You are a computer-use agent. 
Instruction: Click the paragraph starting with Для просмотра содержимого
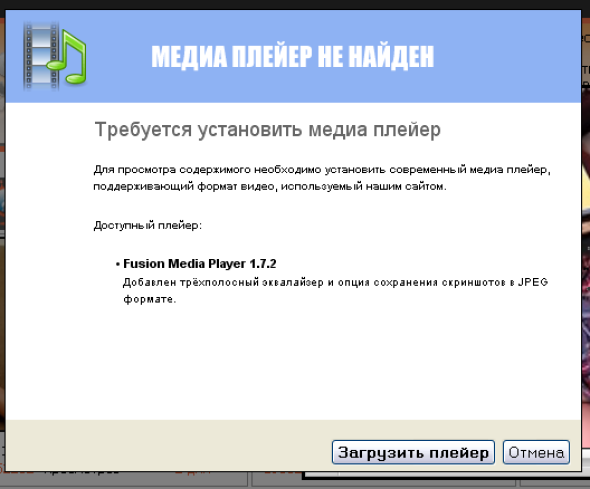coord(322,178)
